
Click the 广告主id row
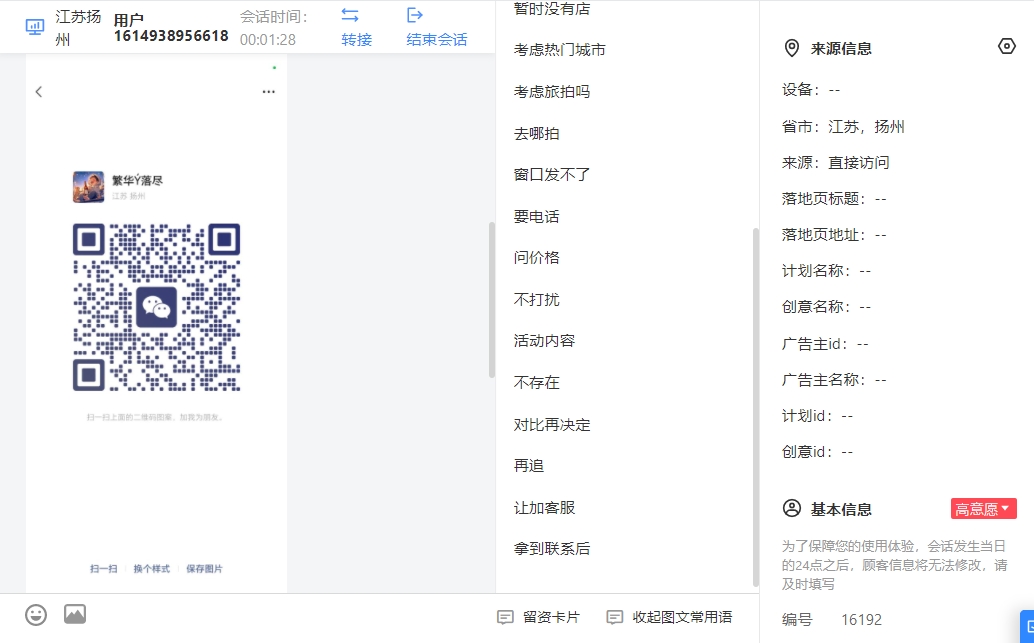pyautogui.click(x=825, y=344)
